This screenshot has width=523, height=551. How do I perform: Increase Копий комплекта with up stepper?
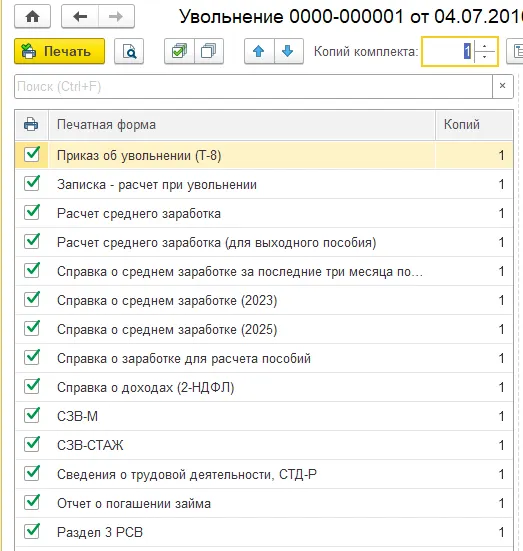(485, 46)
